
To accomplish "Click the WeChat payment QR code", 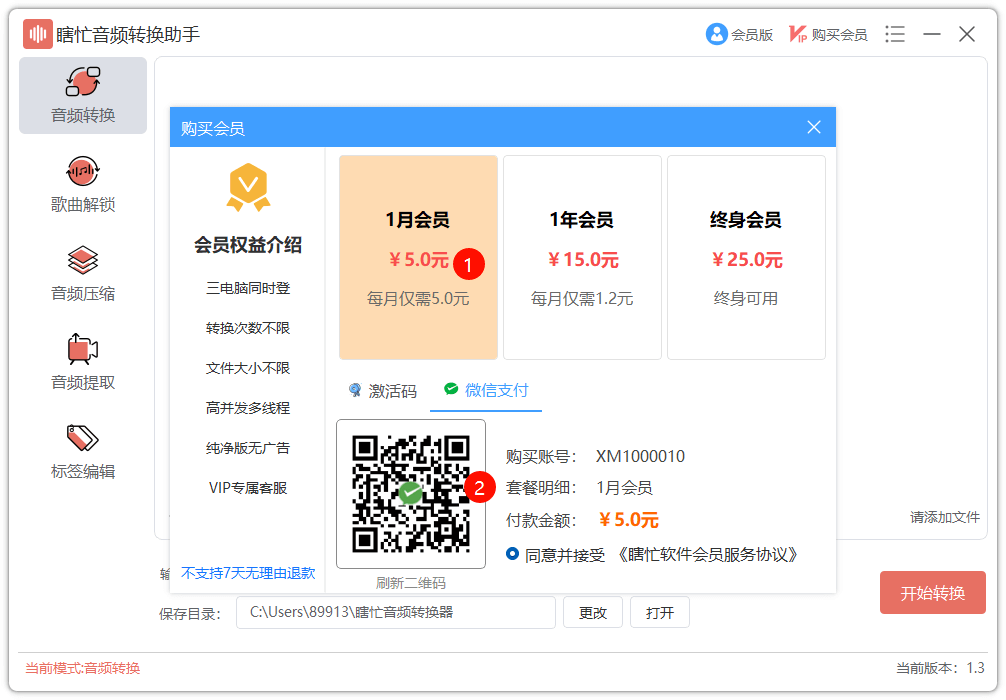I will pyautogui.click(x=411, y=494).
